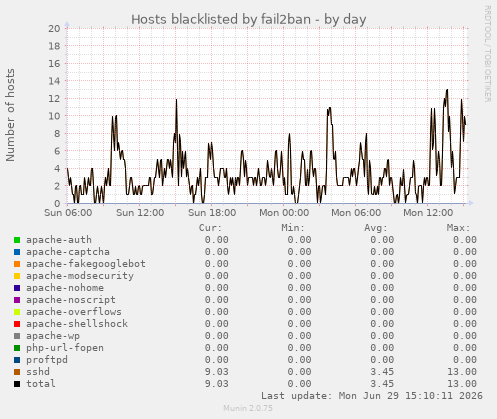
Task: Click the 'Cur:' column header
Action: (210, 228)
